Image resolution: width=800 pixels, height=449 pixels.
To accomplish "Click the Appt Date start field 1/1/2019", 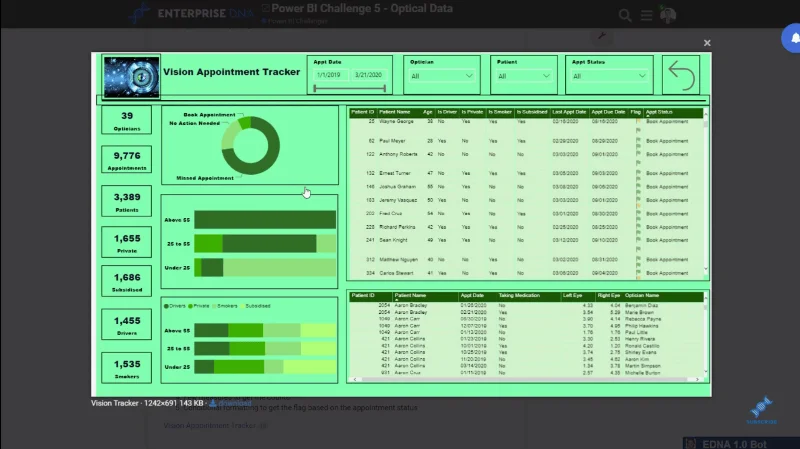I will click(329, 75).
